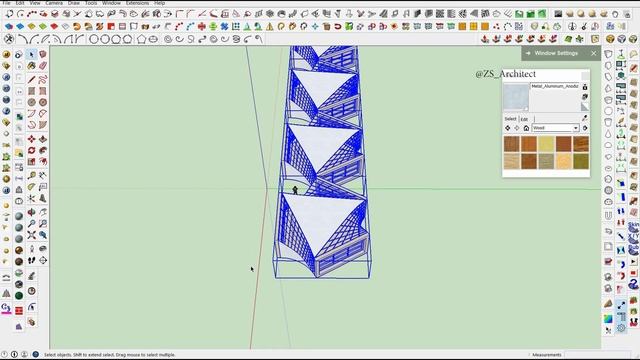
Task: Choose the Axes tool
Action: pos(31,198)
